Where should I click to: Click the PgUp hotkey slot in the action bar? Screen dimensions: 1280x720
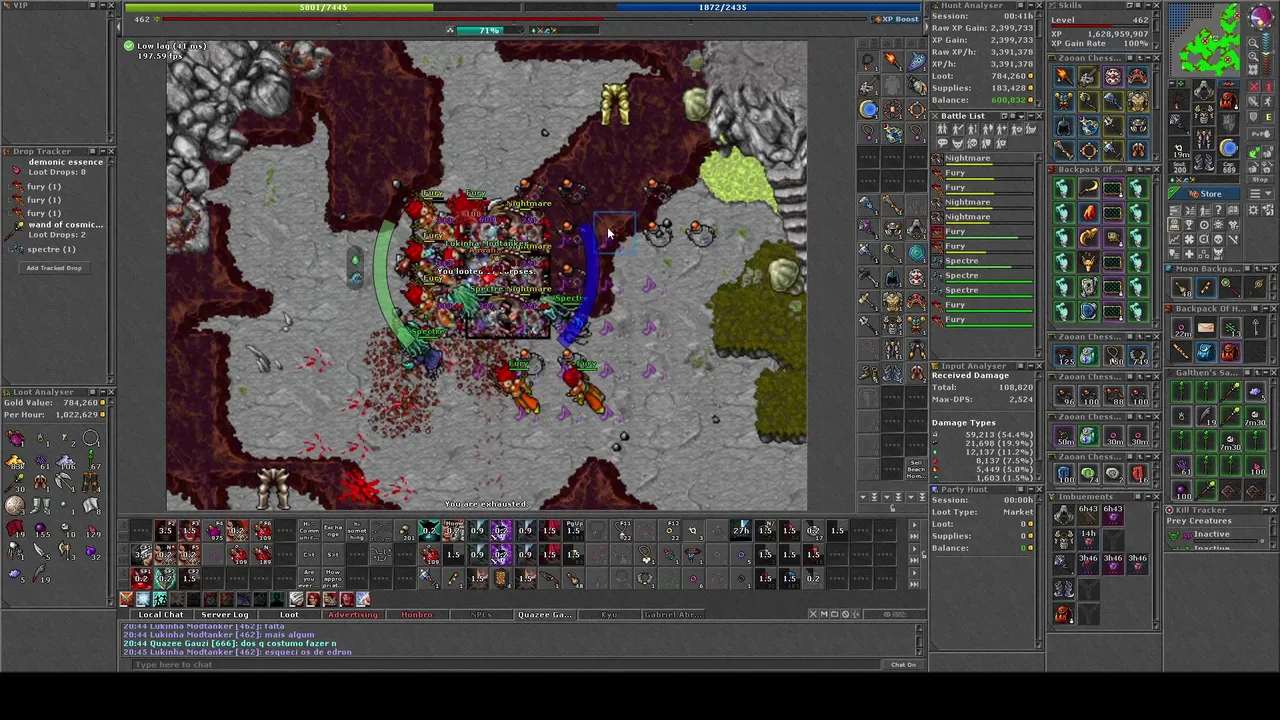click(574, 530)
